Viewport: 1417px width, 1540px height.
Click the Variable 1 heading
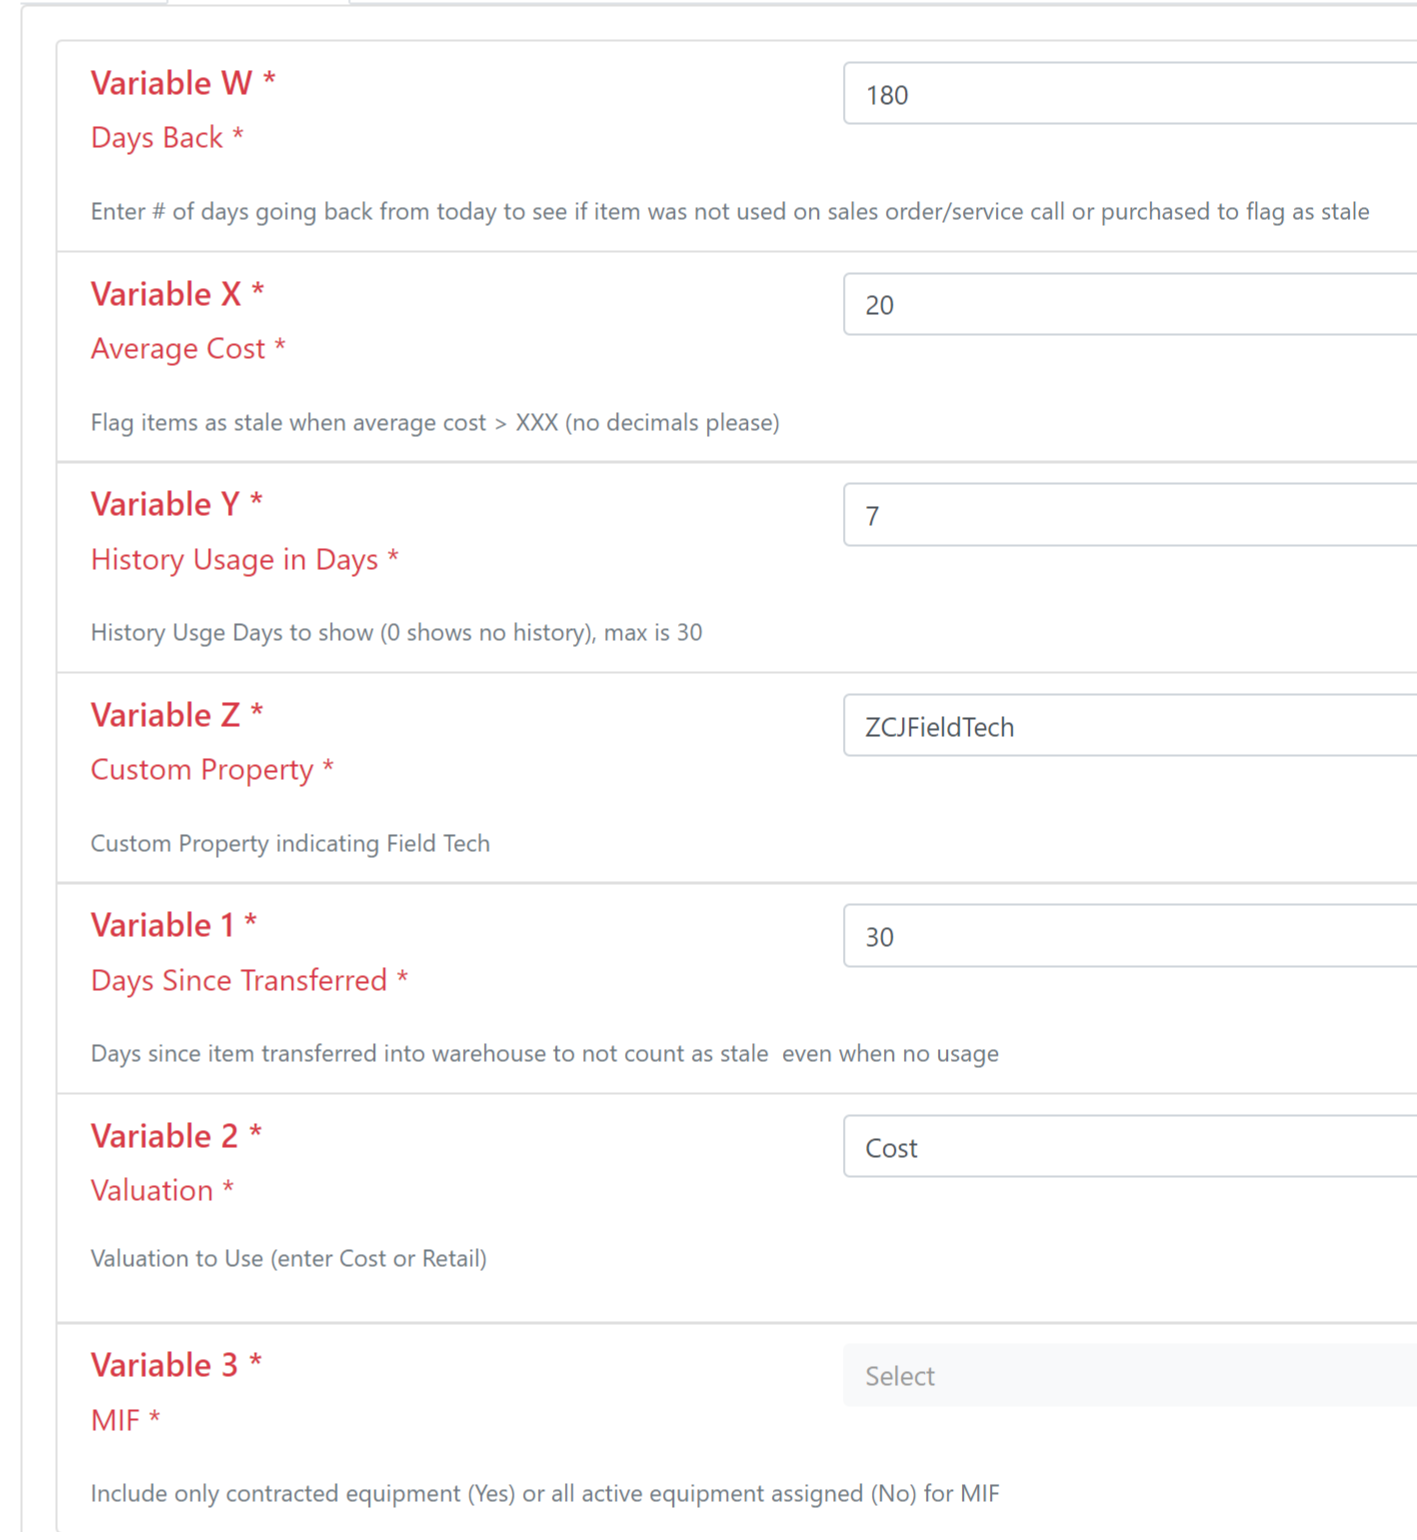point(174,925)
